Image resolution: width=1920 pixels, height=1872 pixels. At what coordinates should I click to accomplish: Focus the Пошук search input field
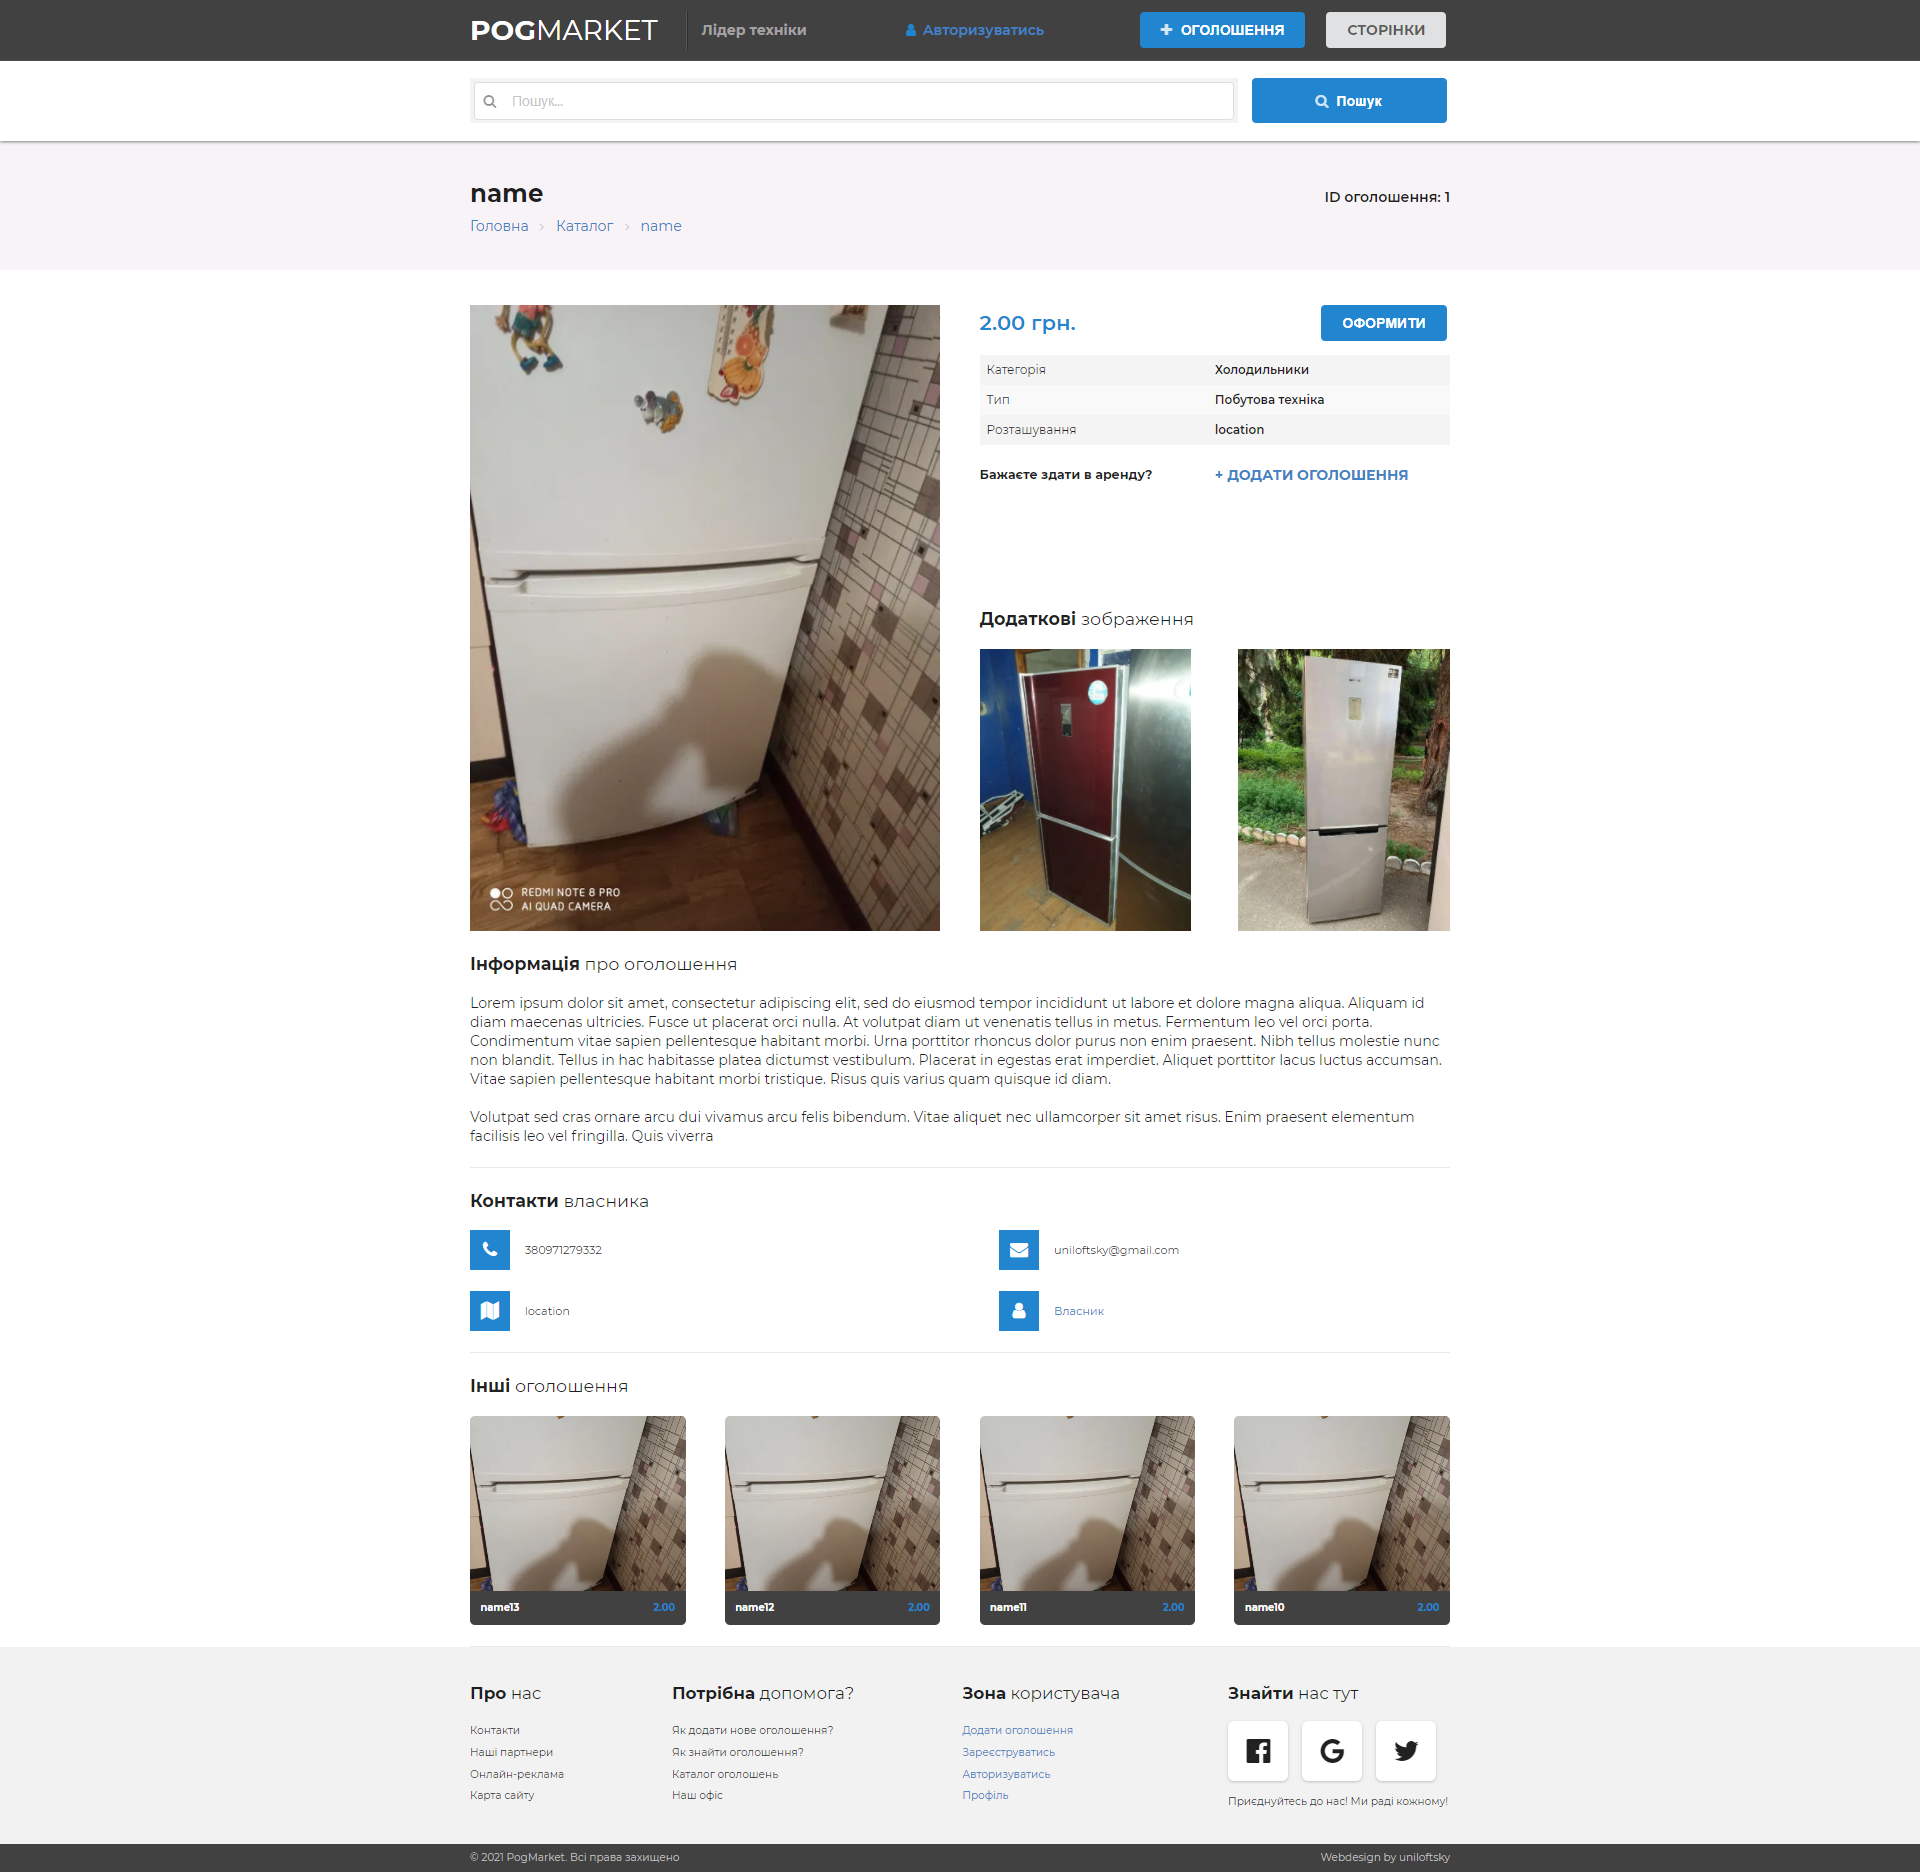pyautogui.click(x=853, y=101)
